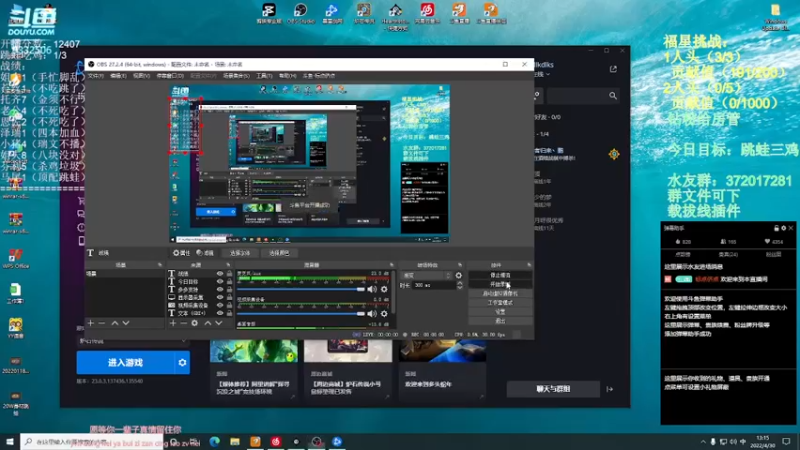Switch to 贵宾(24) tab in danmaku helper

point(728,254)
